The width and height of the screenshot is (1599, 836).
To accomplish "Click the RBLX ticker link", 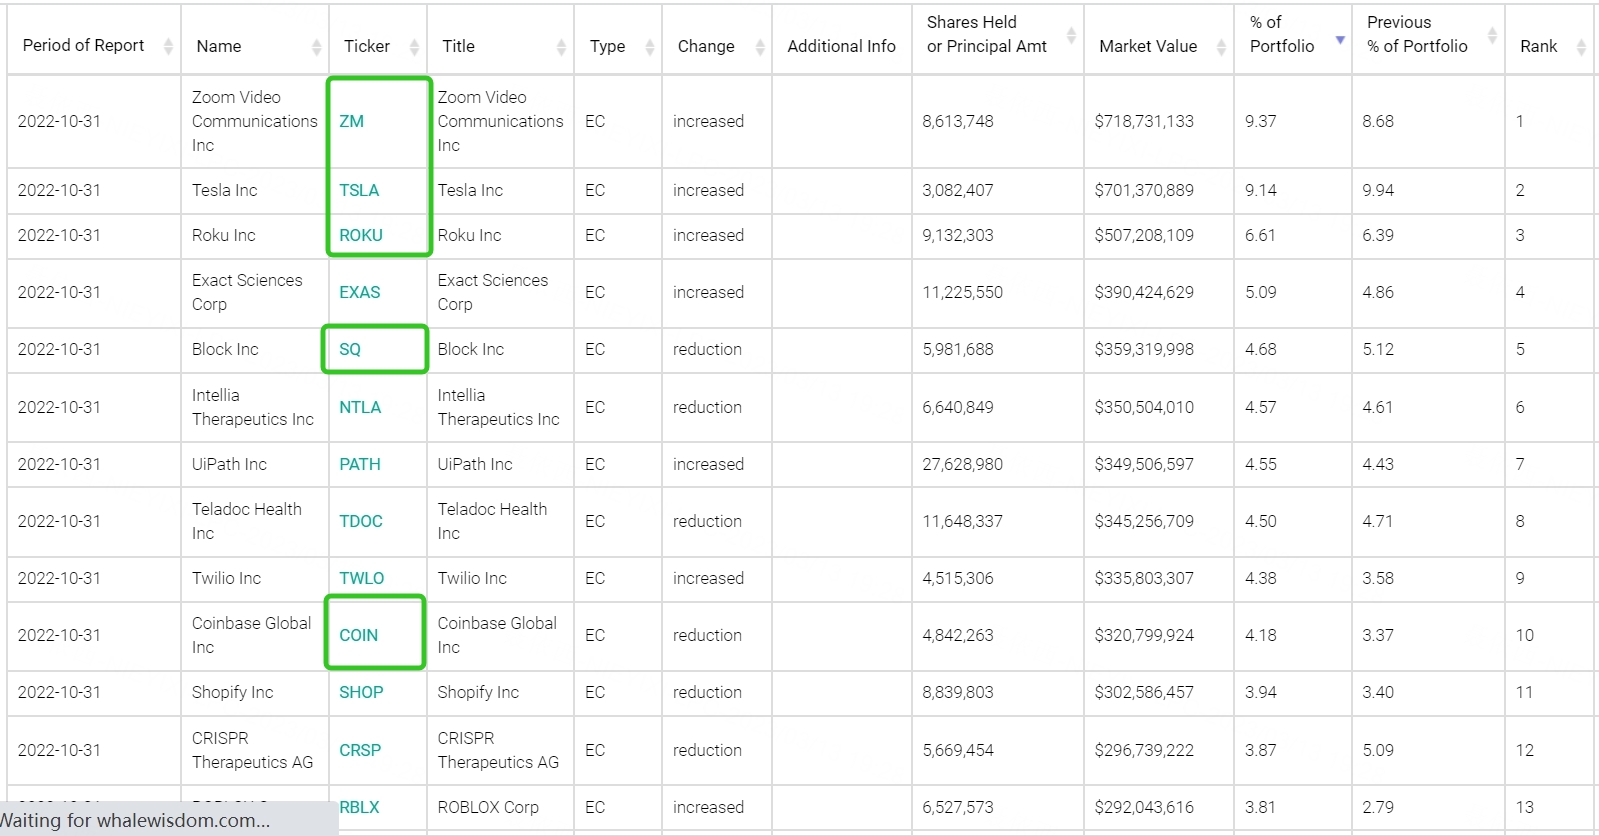I will tap(359, 807).
